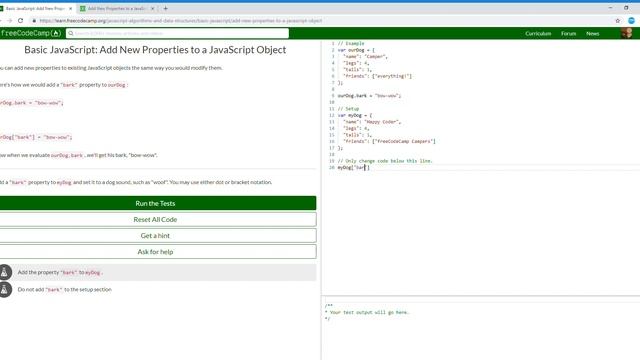Click the 'Only change code below this line' comment
Image resolution: width=640 pixels, height=360 pixels.
[x=385, y=161]
